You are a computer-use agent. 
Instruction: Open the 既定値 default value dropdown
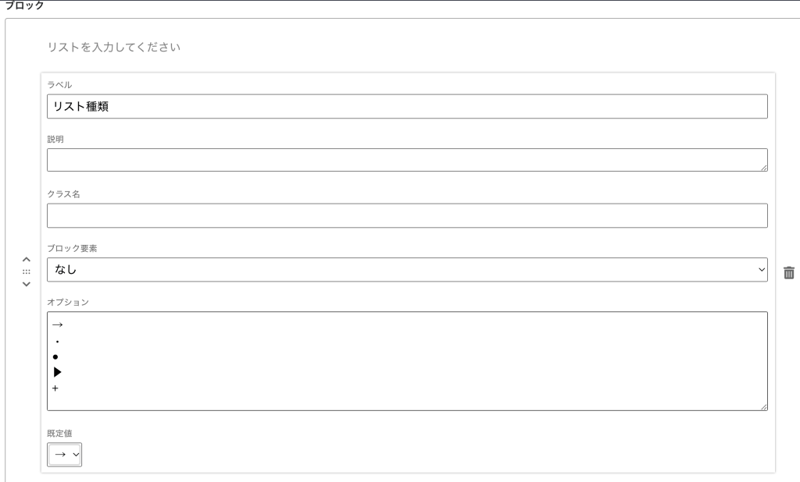point(64,455)
